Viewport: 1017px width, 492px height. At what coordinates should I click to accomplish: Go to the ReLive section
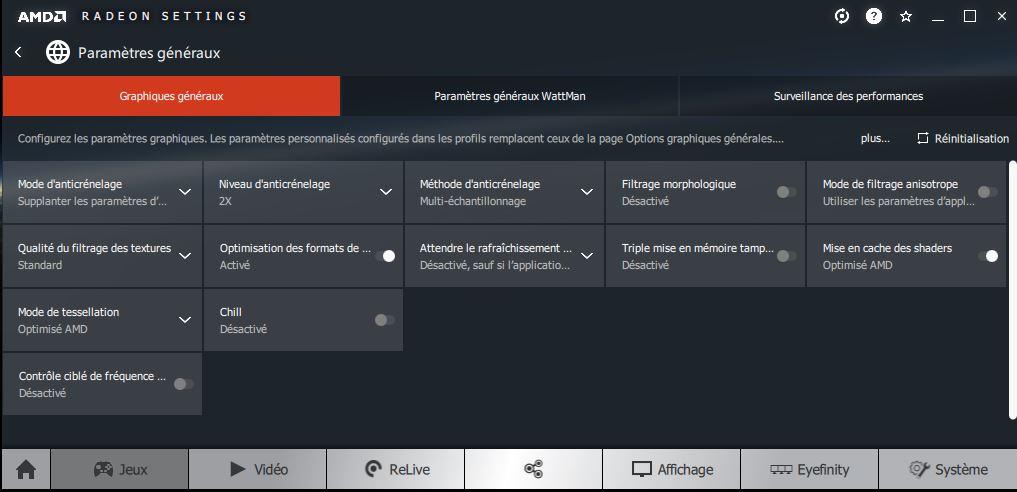point(396,469)
